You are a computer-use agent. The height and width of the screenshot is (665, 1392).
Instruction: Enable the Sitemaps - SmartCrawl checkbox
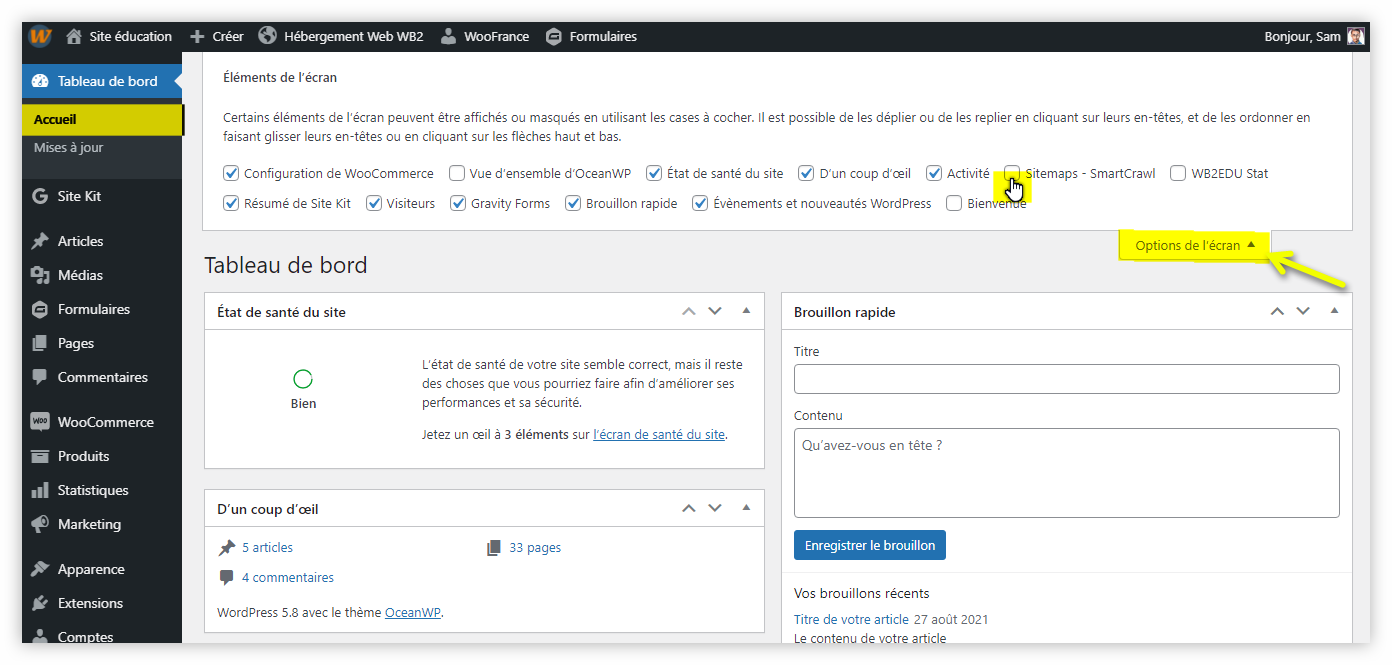pyautogui.click(x=1013, y=173)
